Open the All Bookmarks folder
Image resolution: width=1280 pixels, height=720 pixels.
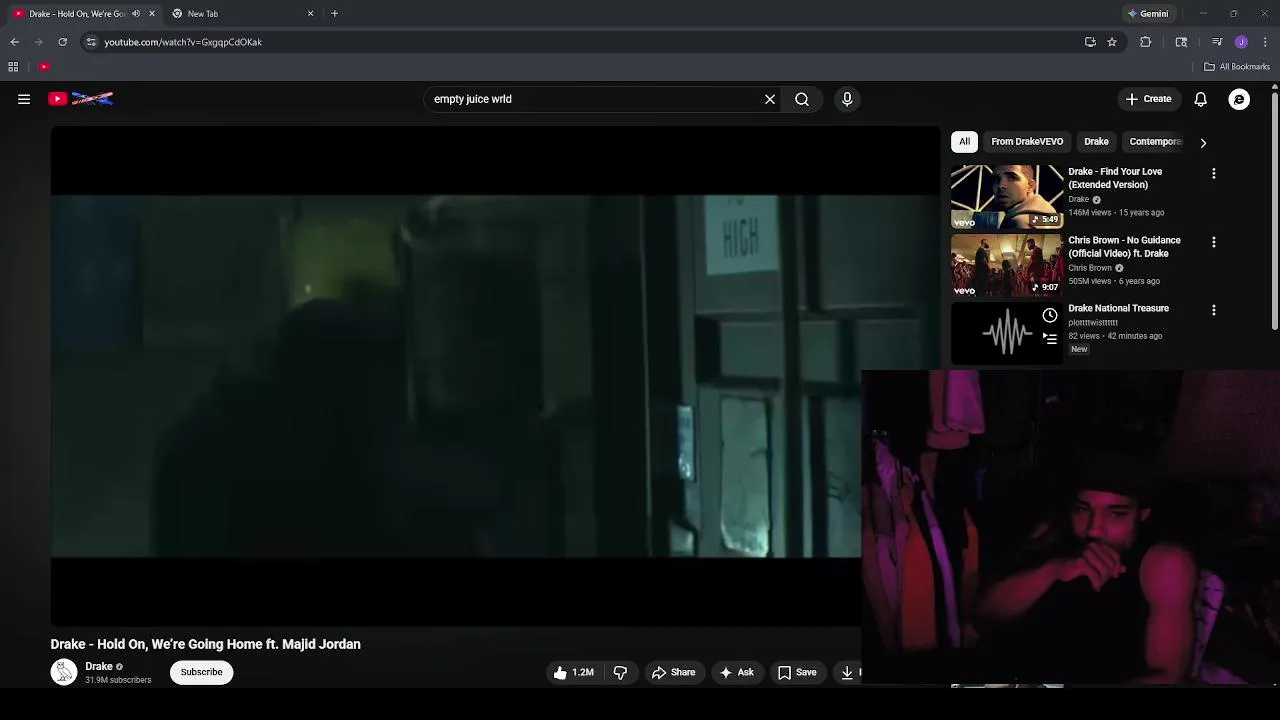1237,67
